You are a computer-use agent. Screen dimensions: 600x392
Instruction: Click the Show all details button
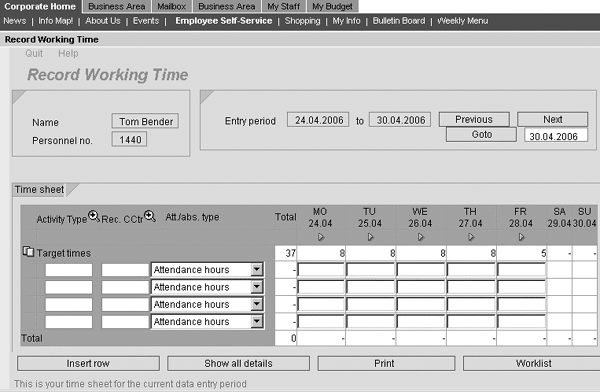(238, 363)
